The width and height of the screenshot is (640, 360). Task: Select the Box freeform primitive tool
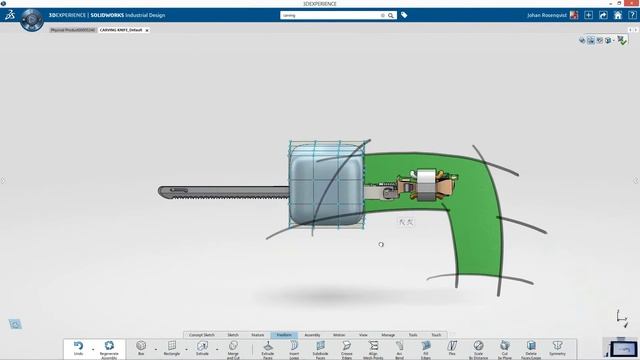(x=141, y=348)
